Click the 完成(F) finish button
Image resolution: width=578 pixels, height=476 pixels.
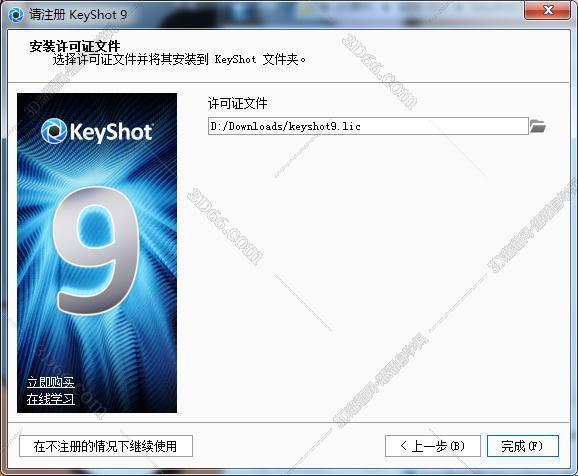coord(523,446)
